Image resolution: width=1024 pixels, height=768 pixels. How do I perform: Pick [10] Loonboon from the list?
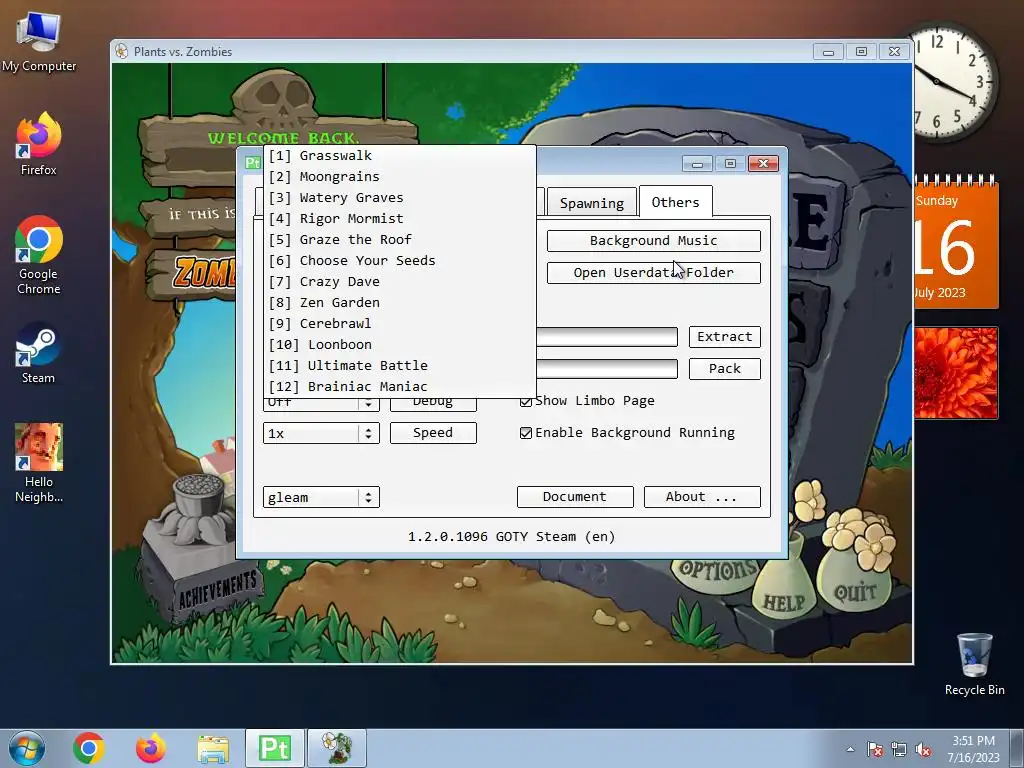point(399,344)
